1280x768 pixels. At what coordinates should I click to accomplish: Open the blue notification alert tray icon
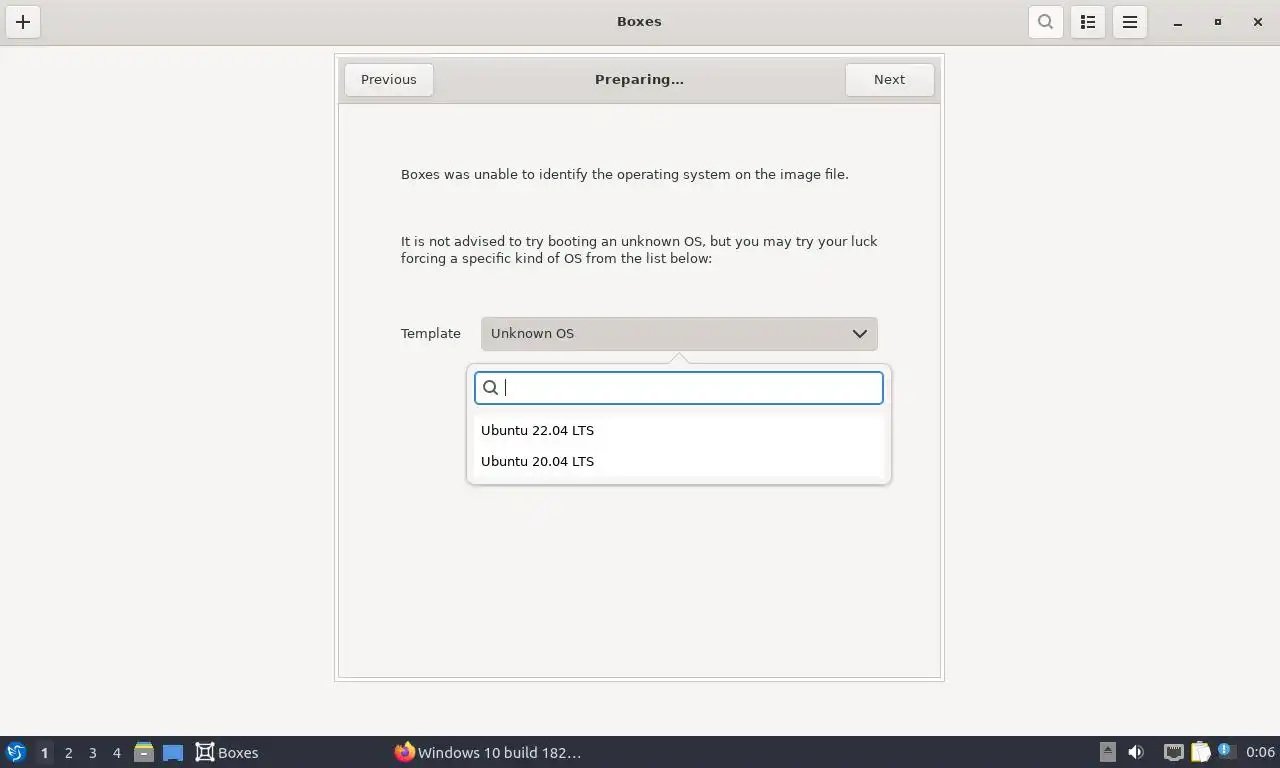[1226, 751]
